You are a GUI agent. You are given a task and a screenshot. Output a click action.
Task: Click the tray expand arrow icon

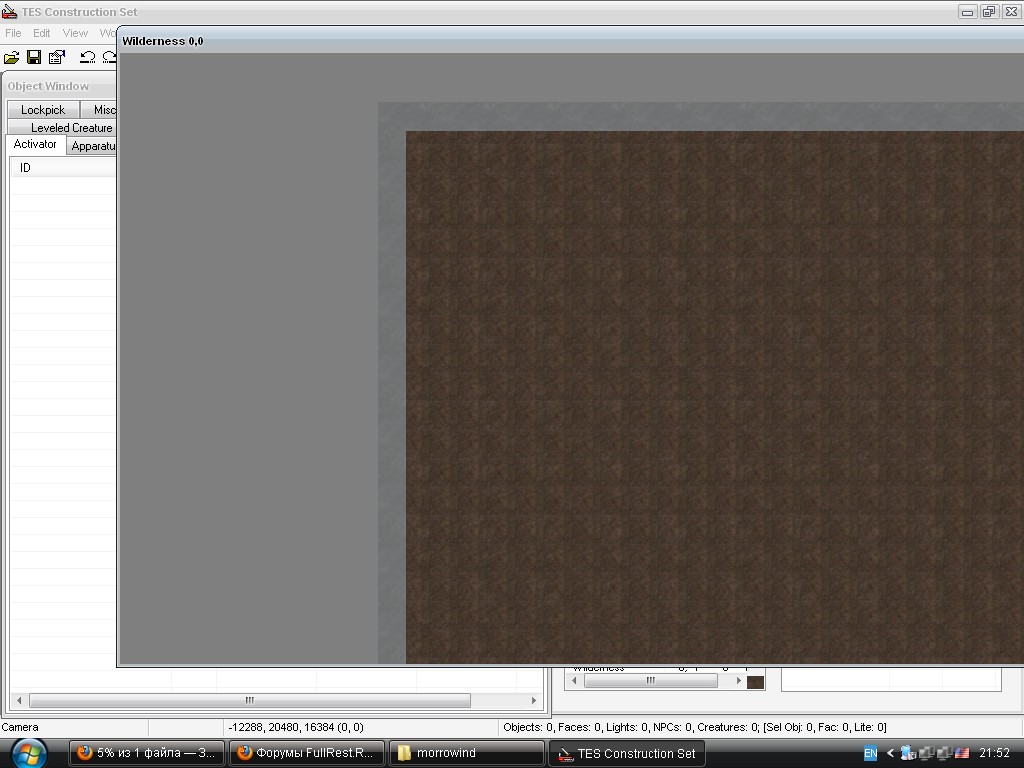890,753
